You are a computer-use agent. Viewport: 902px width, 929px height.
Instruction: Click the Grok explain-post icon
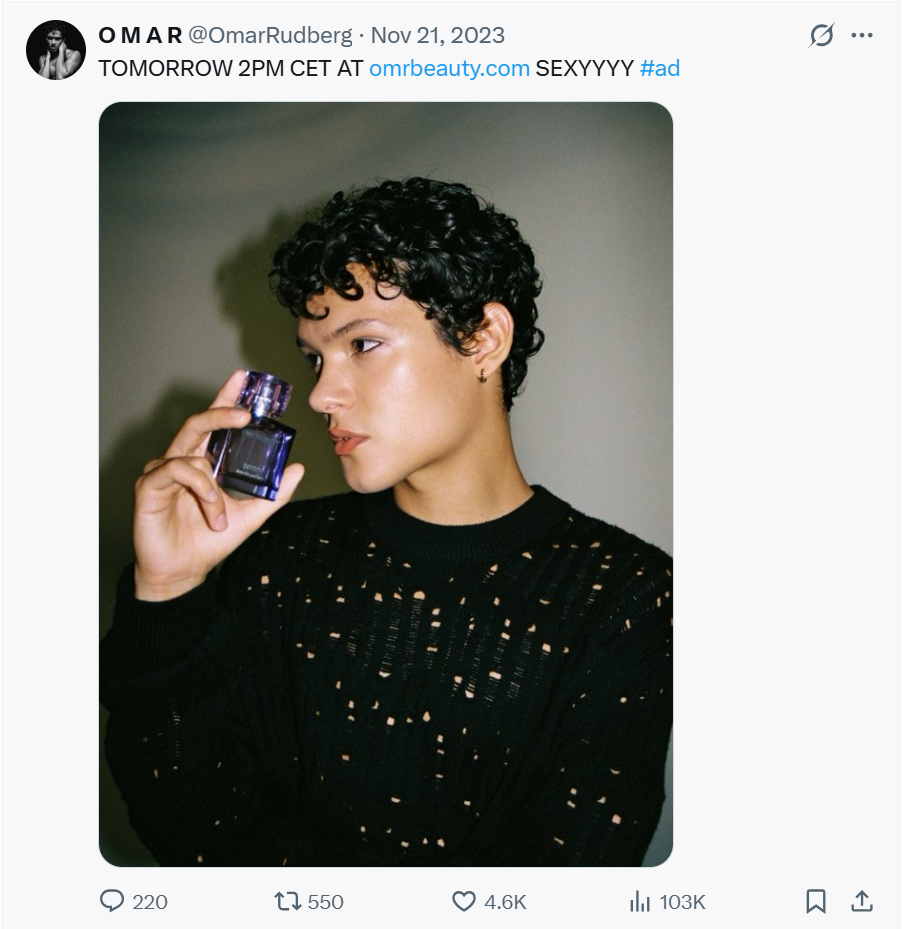point(821,36)
